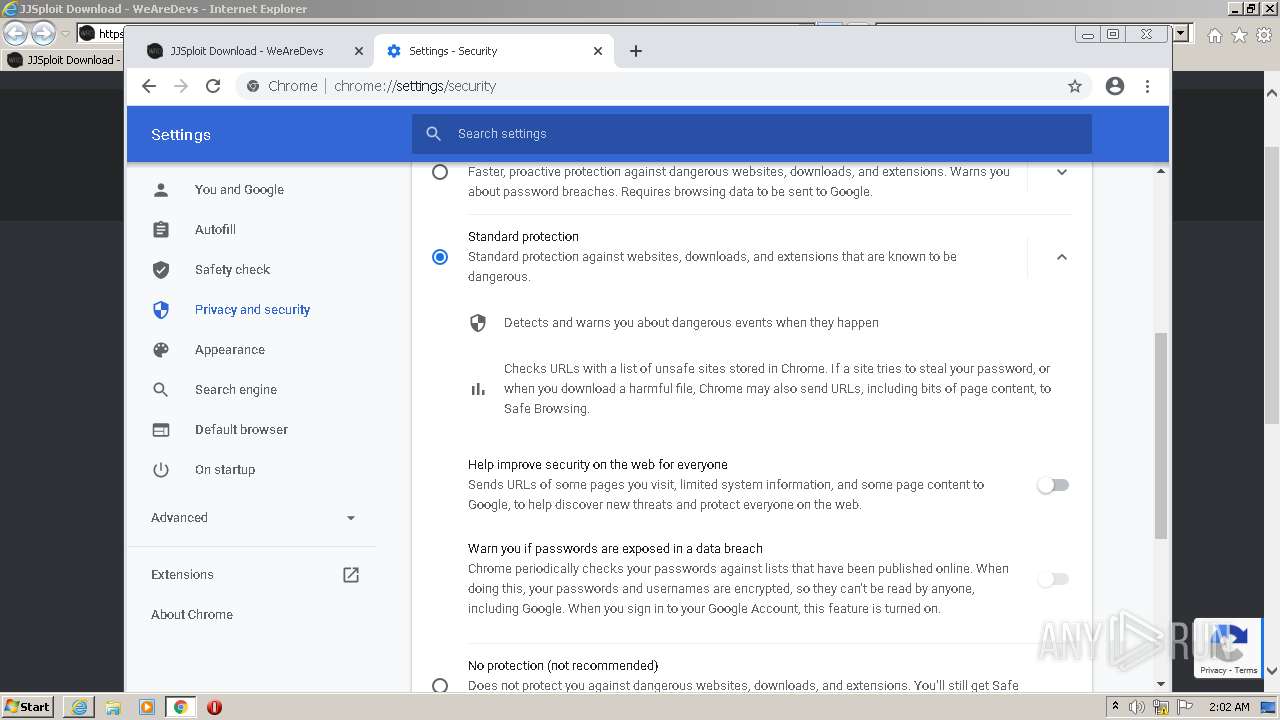Click the reCAPTCHA Privacy - Terms badge
1280x720 pixels.
pos(1229,649)
